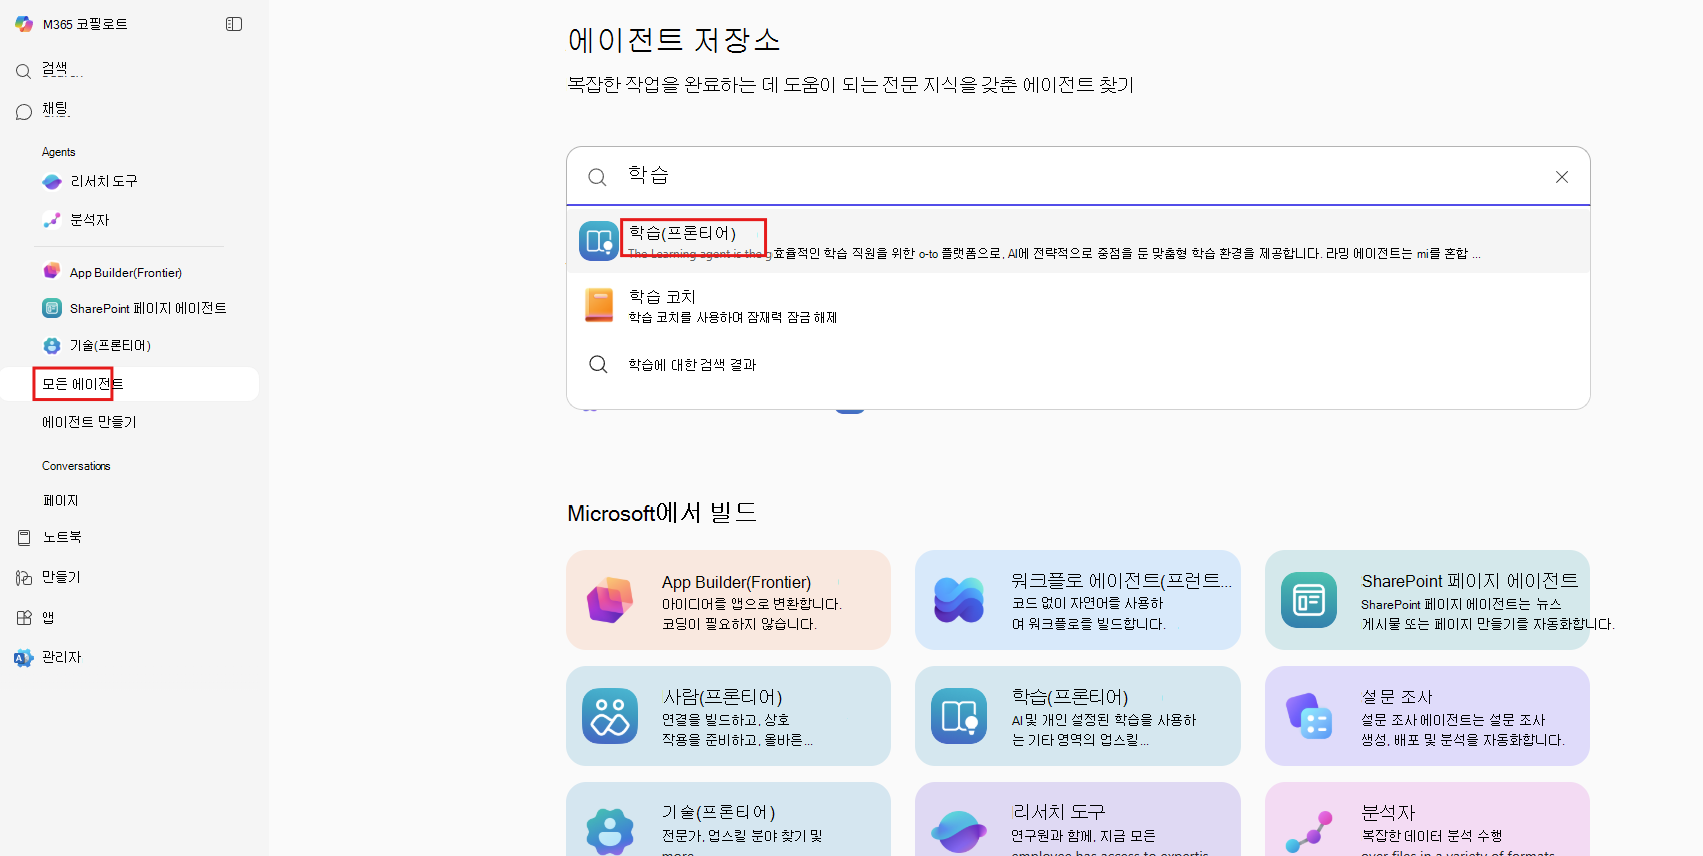Select 모든 에이전트 in the sidebar
This screenshot has width=1703, height=856.
(x=130, y=384)
